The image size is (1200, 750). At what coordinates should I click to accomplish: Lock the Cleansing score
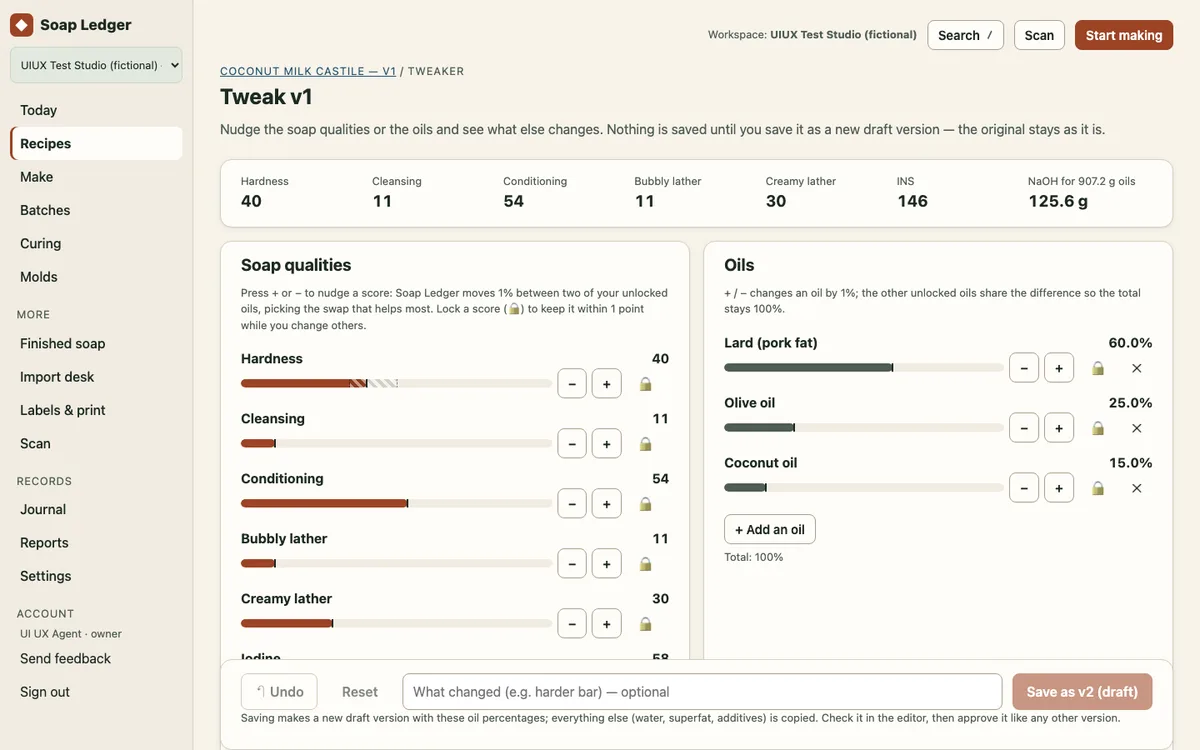coord(645,444)
